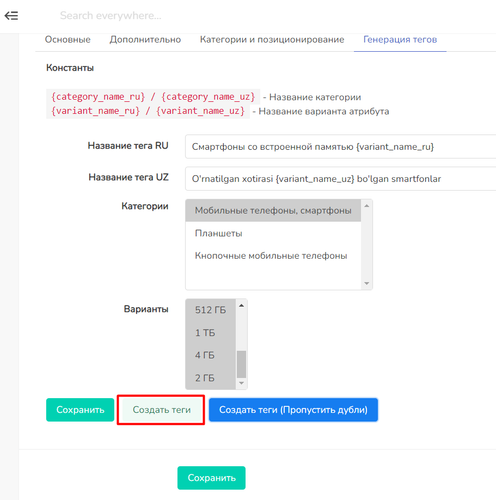This screenshot has width=496, height=500.
Task: Click variants list scroll-up arrow
Action: click(242, 305)
